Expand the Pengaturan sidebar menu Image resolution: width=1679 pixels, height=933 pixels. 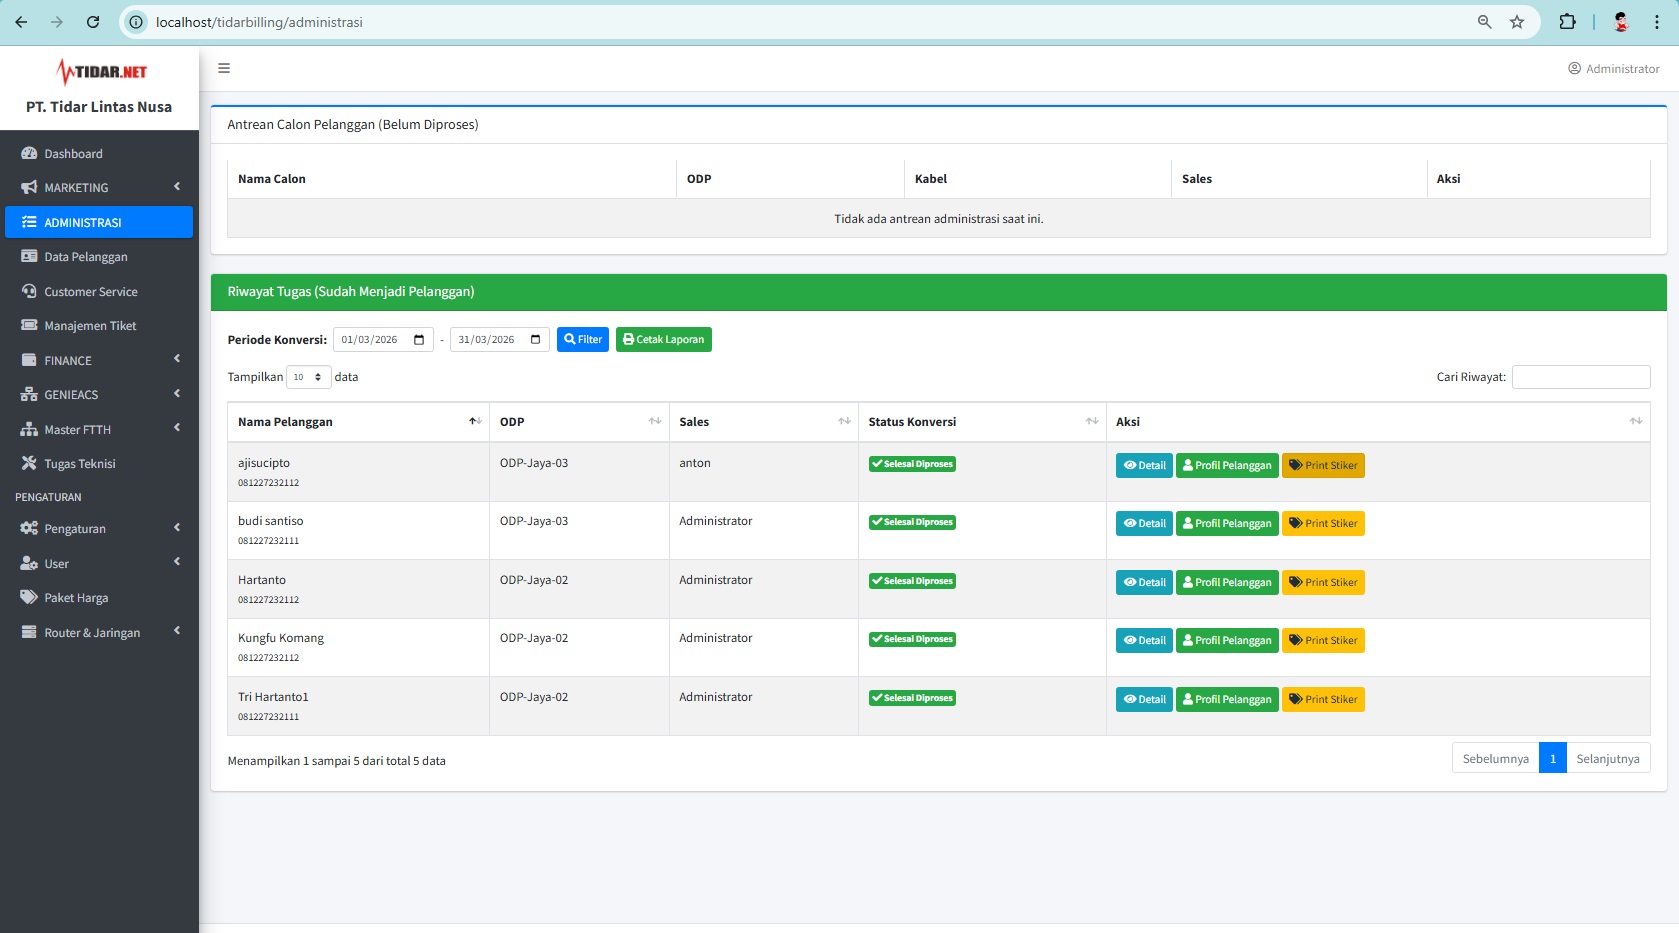pyautogui.click(x=99, y=528)
